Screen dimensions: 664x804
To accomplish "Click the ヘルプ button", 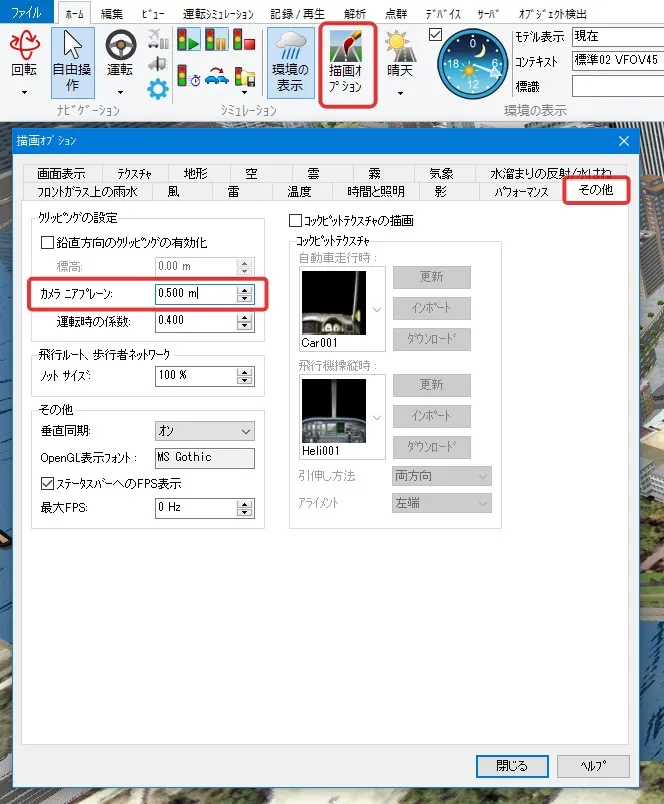I will click(x=593, y=766).
